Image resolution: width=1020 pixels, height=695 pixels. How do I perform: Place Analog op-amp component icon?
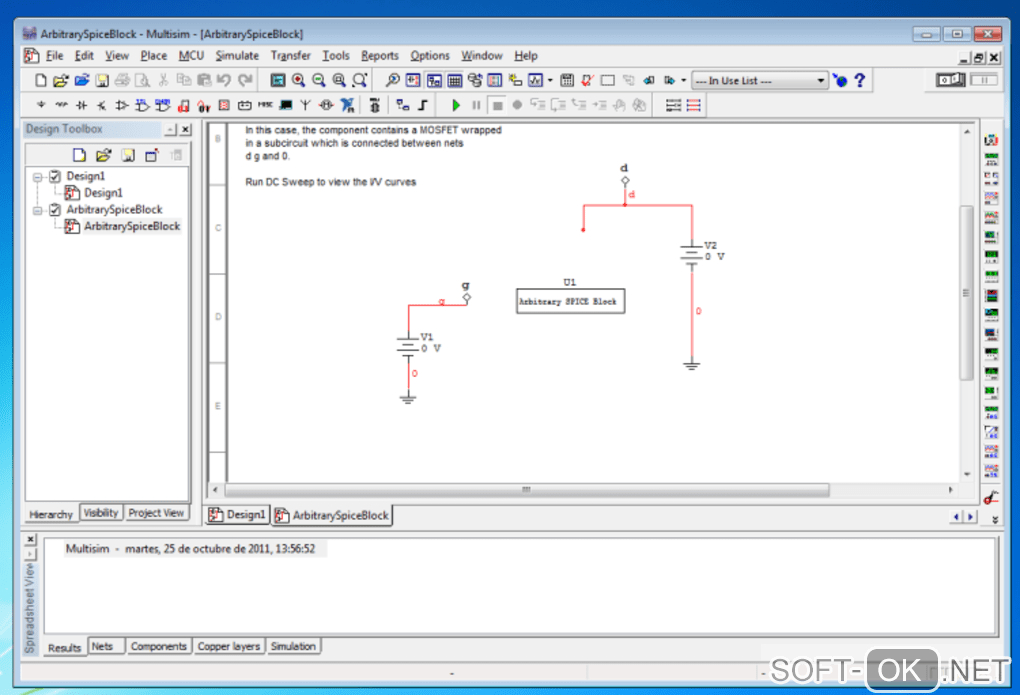point(122,105)
